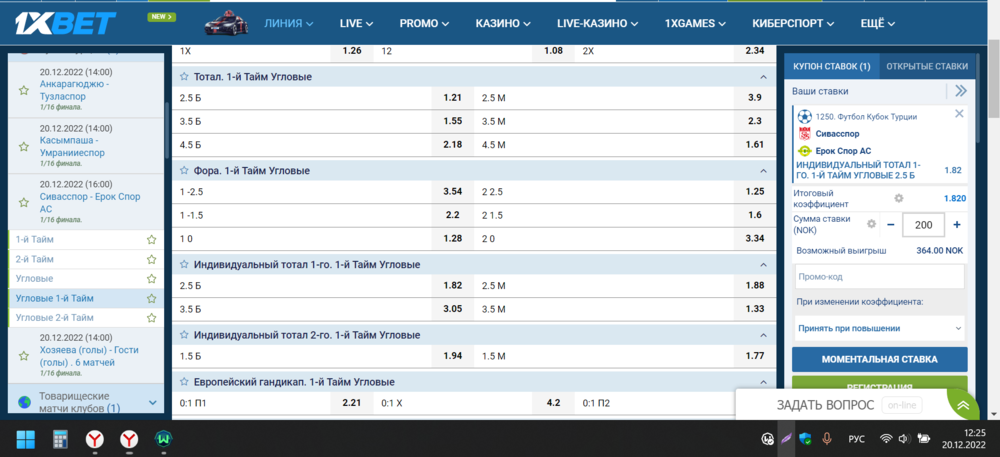Collapse the Фора. 1-й Тайм Угловые section
Image resolution: width=1000 pixels, height=457 pixels.
pyautogui.click(x=763, y=171)
